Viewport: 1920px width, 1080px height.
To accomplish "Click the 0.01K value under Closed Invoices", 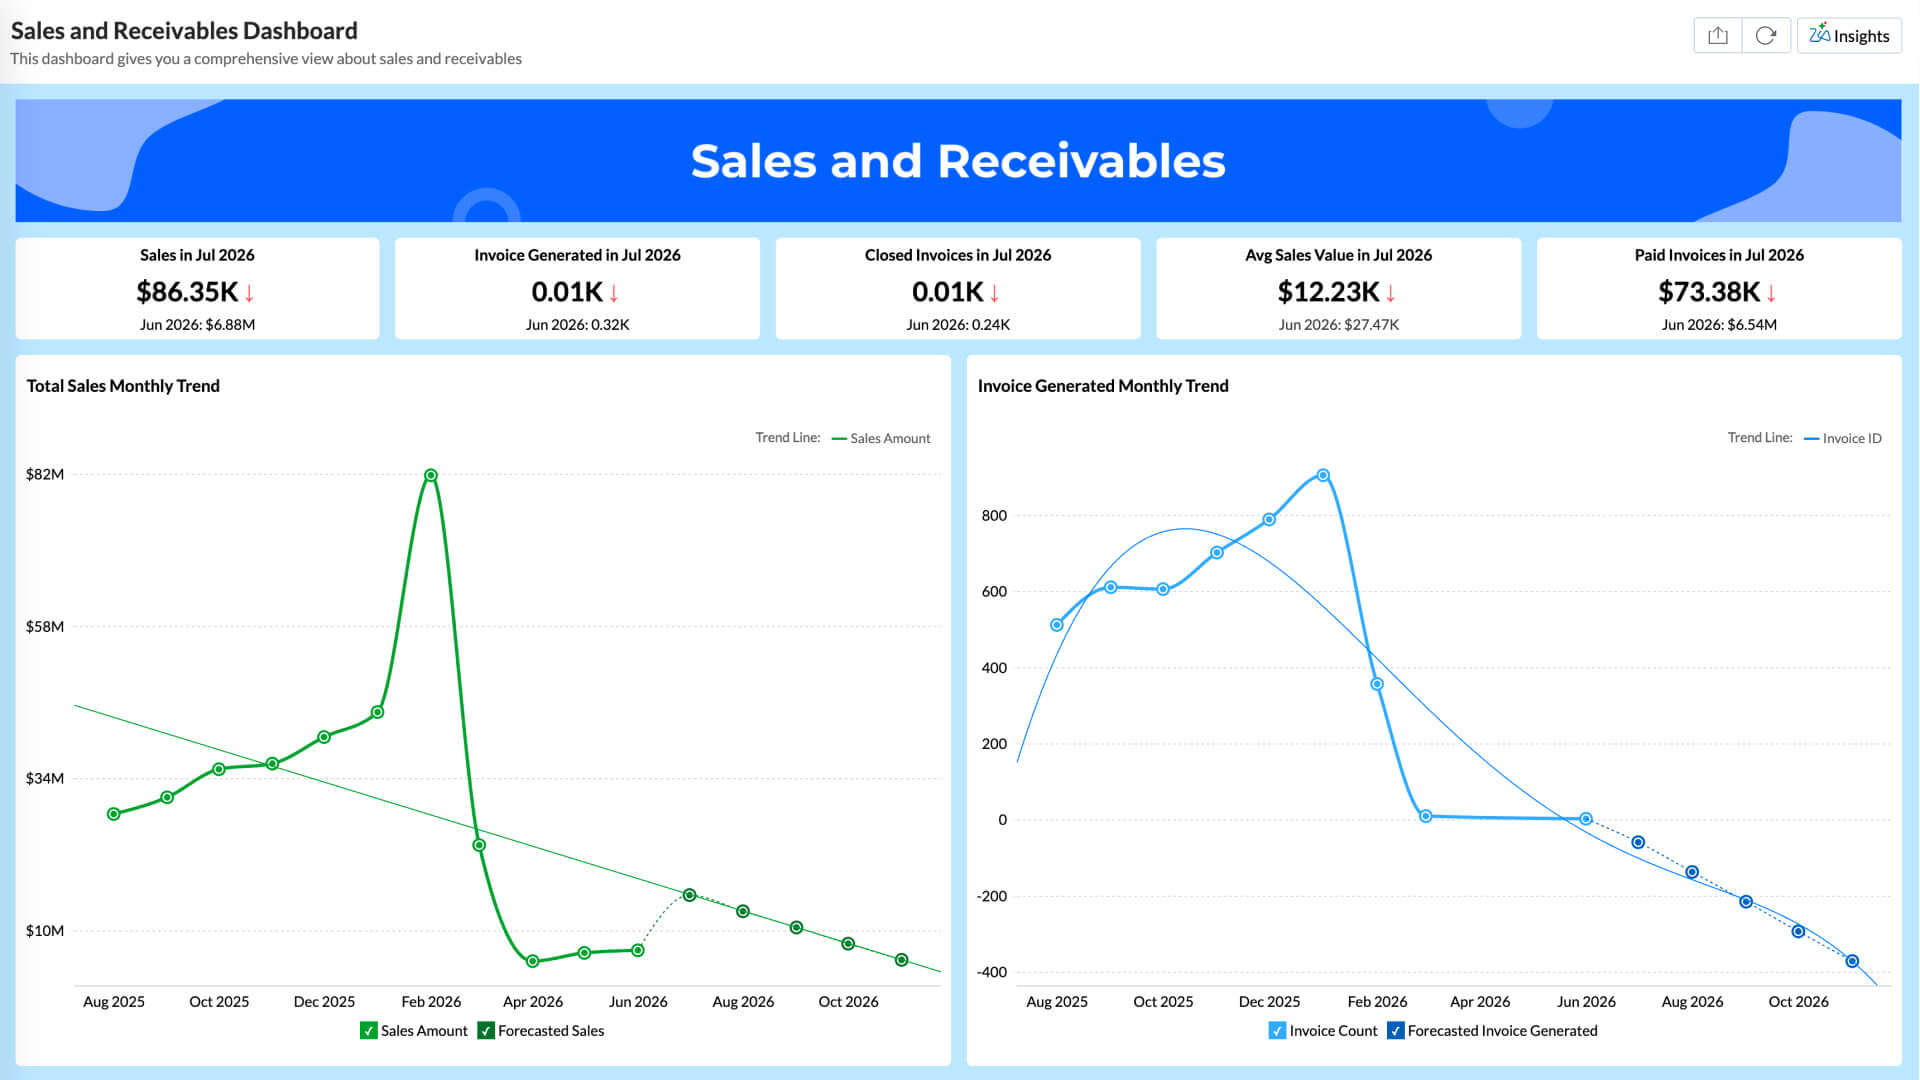I will pyautogui.click(x=948, y=292).
